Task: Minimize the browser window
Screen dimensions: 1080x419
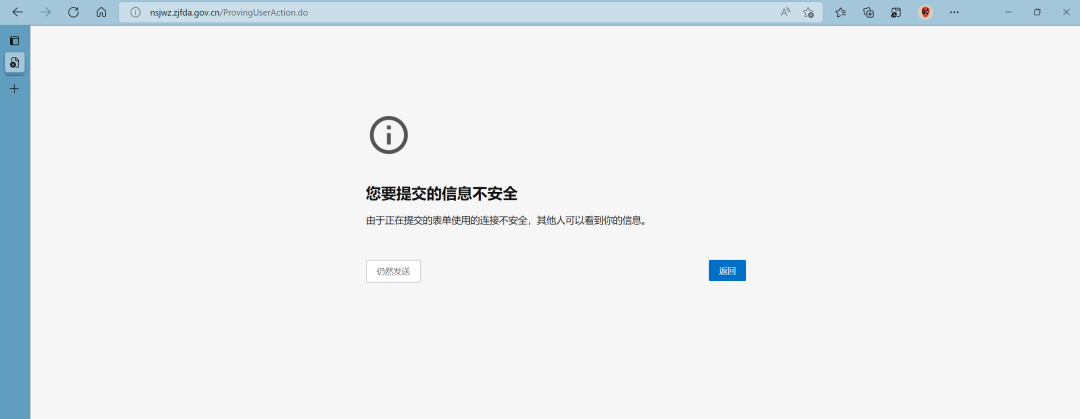Action: [1007, 12]
